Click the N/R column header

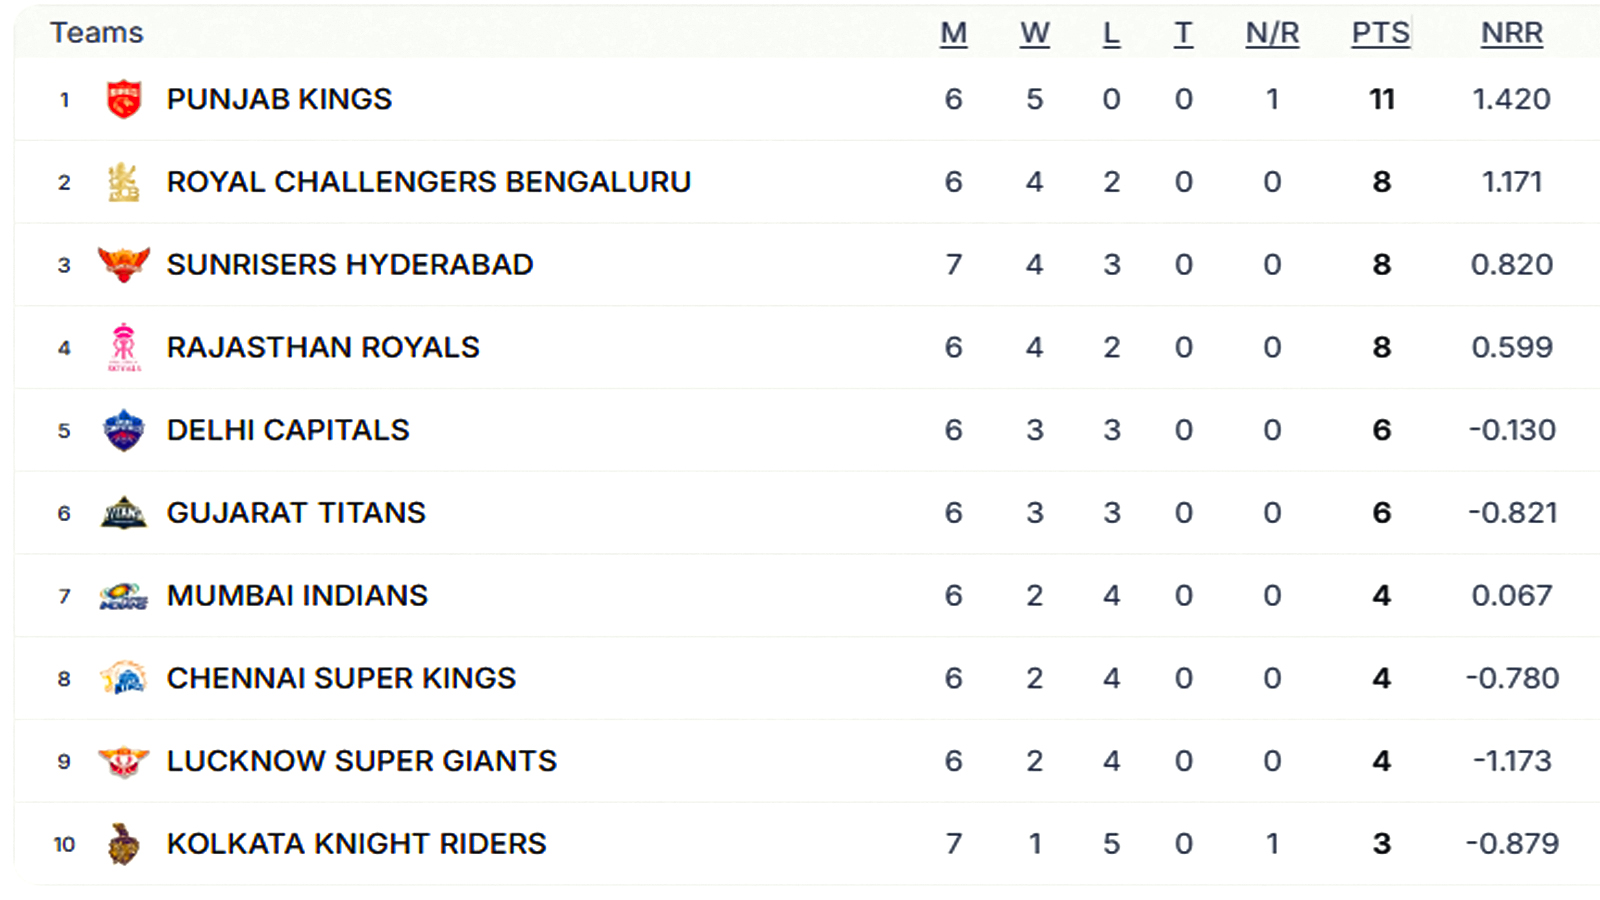pos(1272,33)
